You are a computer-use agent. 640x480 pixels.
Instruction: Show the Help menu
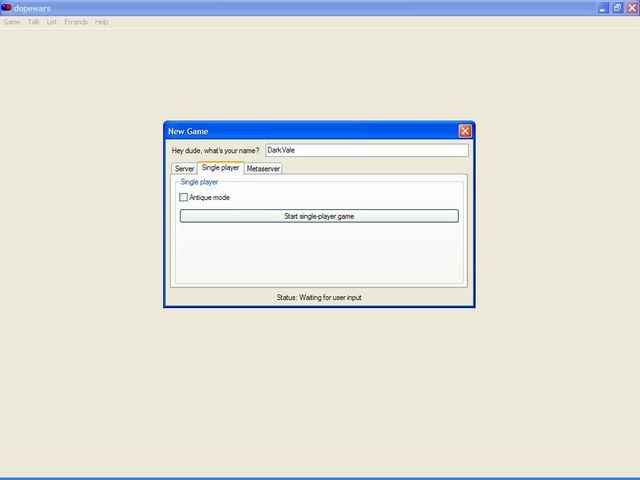tap(101, 21)
